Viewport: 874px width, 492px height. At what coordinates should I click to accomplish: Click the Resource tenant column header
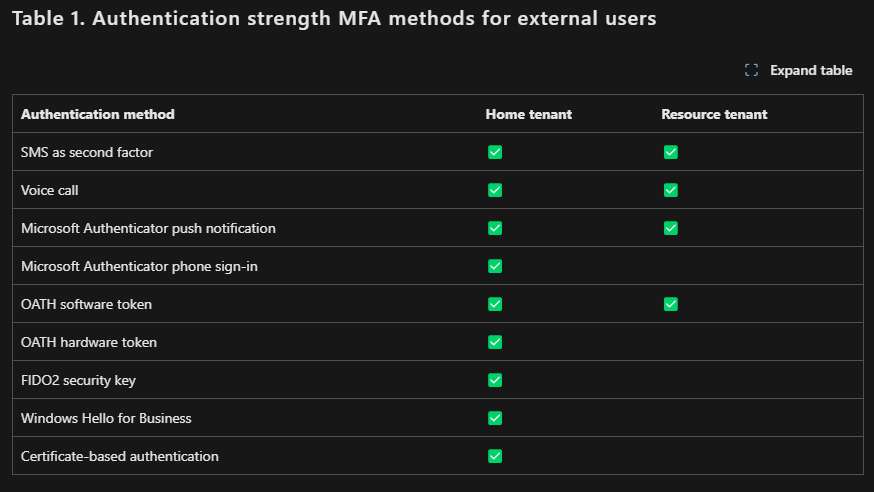[x=714, y=114]
